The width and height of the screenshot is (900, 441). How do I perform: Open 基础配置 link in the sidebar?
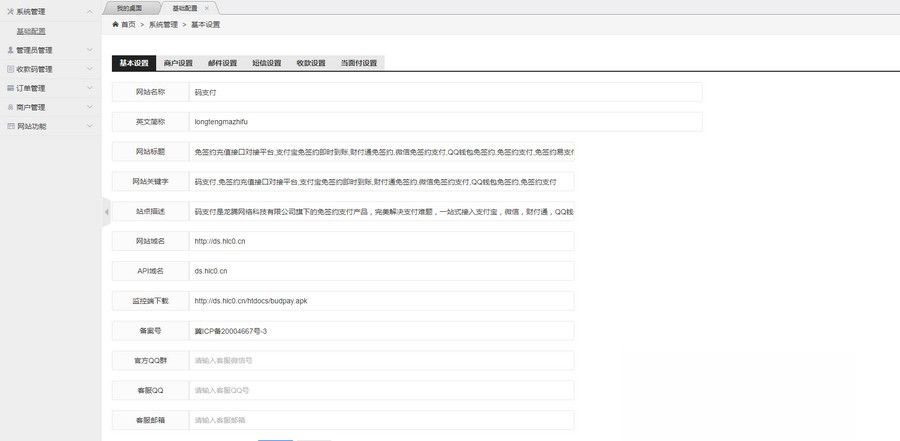point(31,31)
